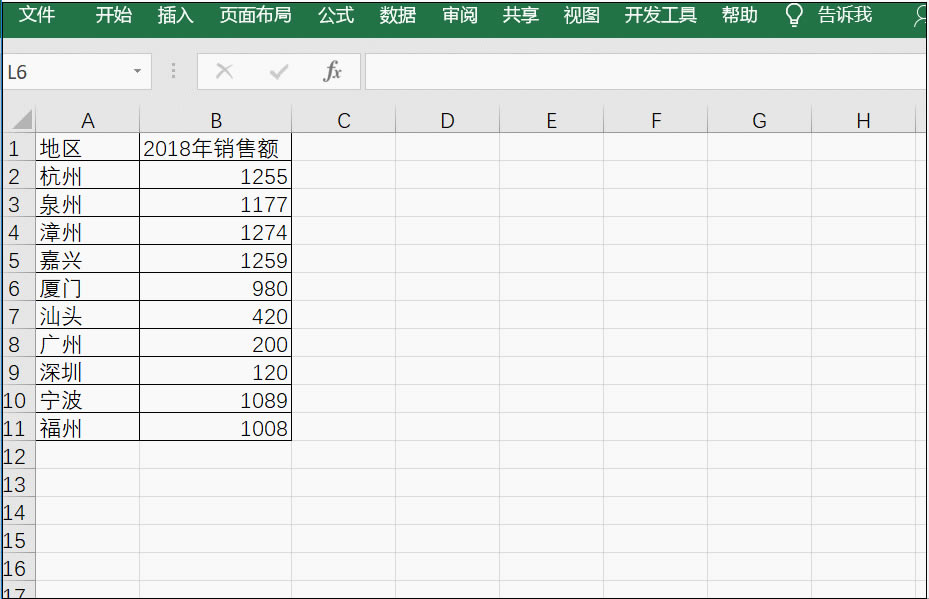The image size is (929, 599).
Task: Switch to the 数据 ribbon tab
Action: point(397,15)
